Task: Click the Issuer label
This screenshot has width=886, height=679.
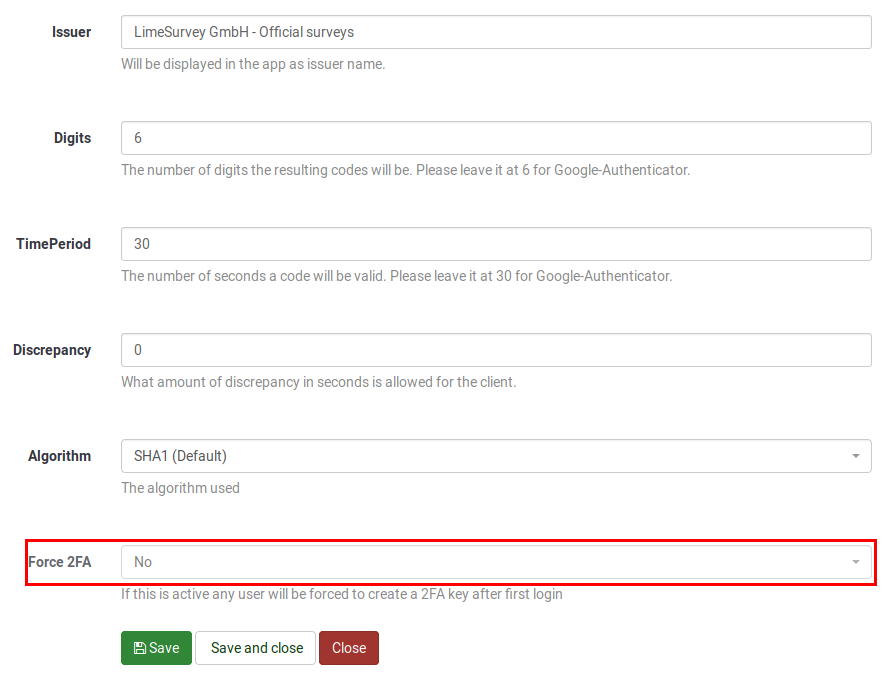Action: (71, 32)
